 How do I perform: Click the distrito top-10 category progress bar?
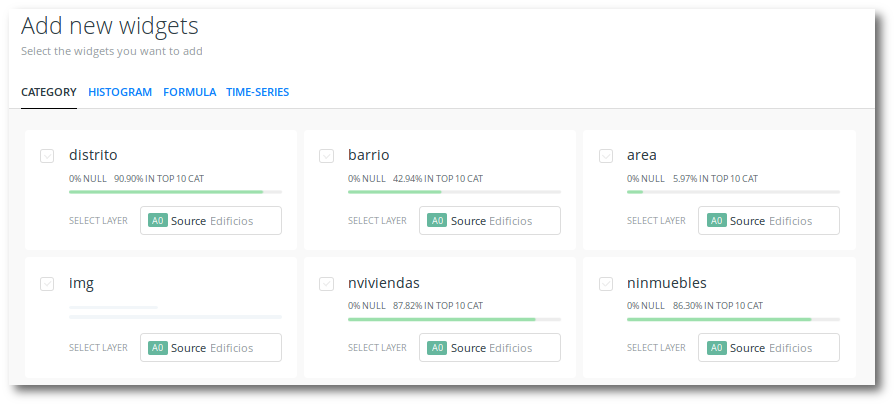(x=175, y=191)
